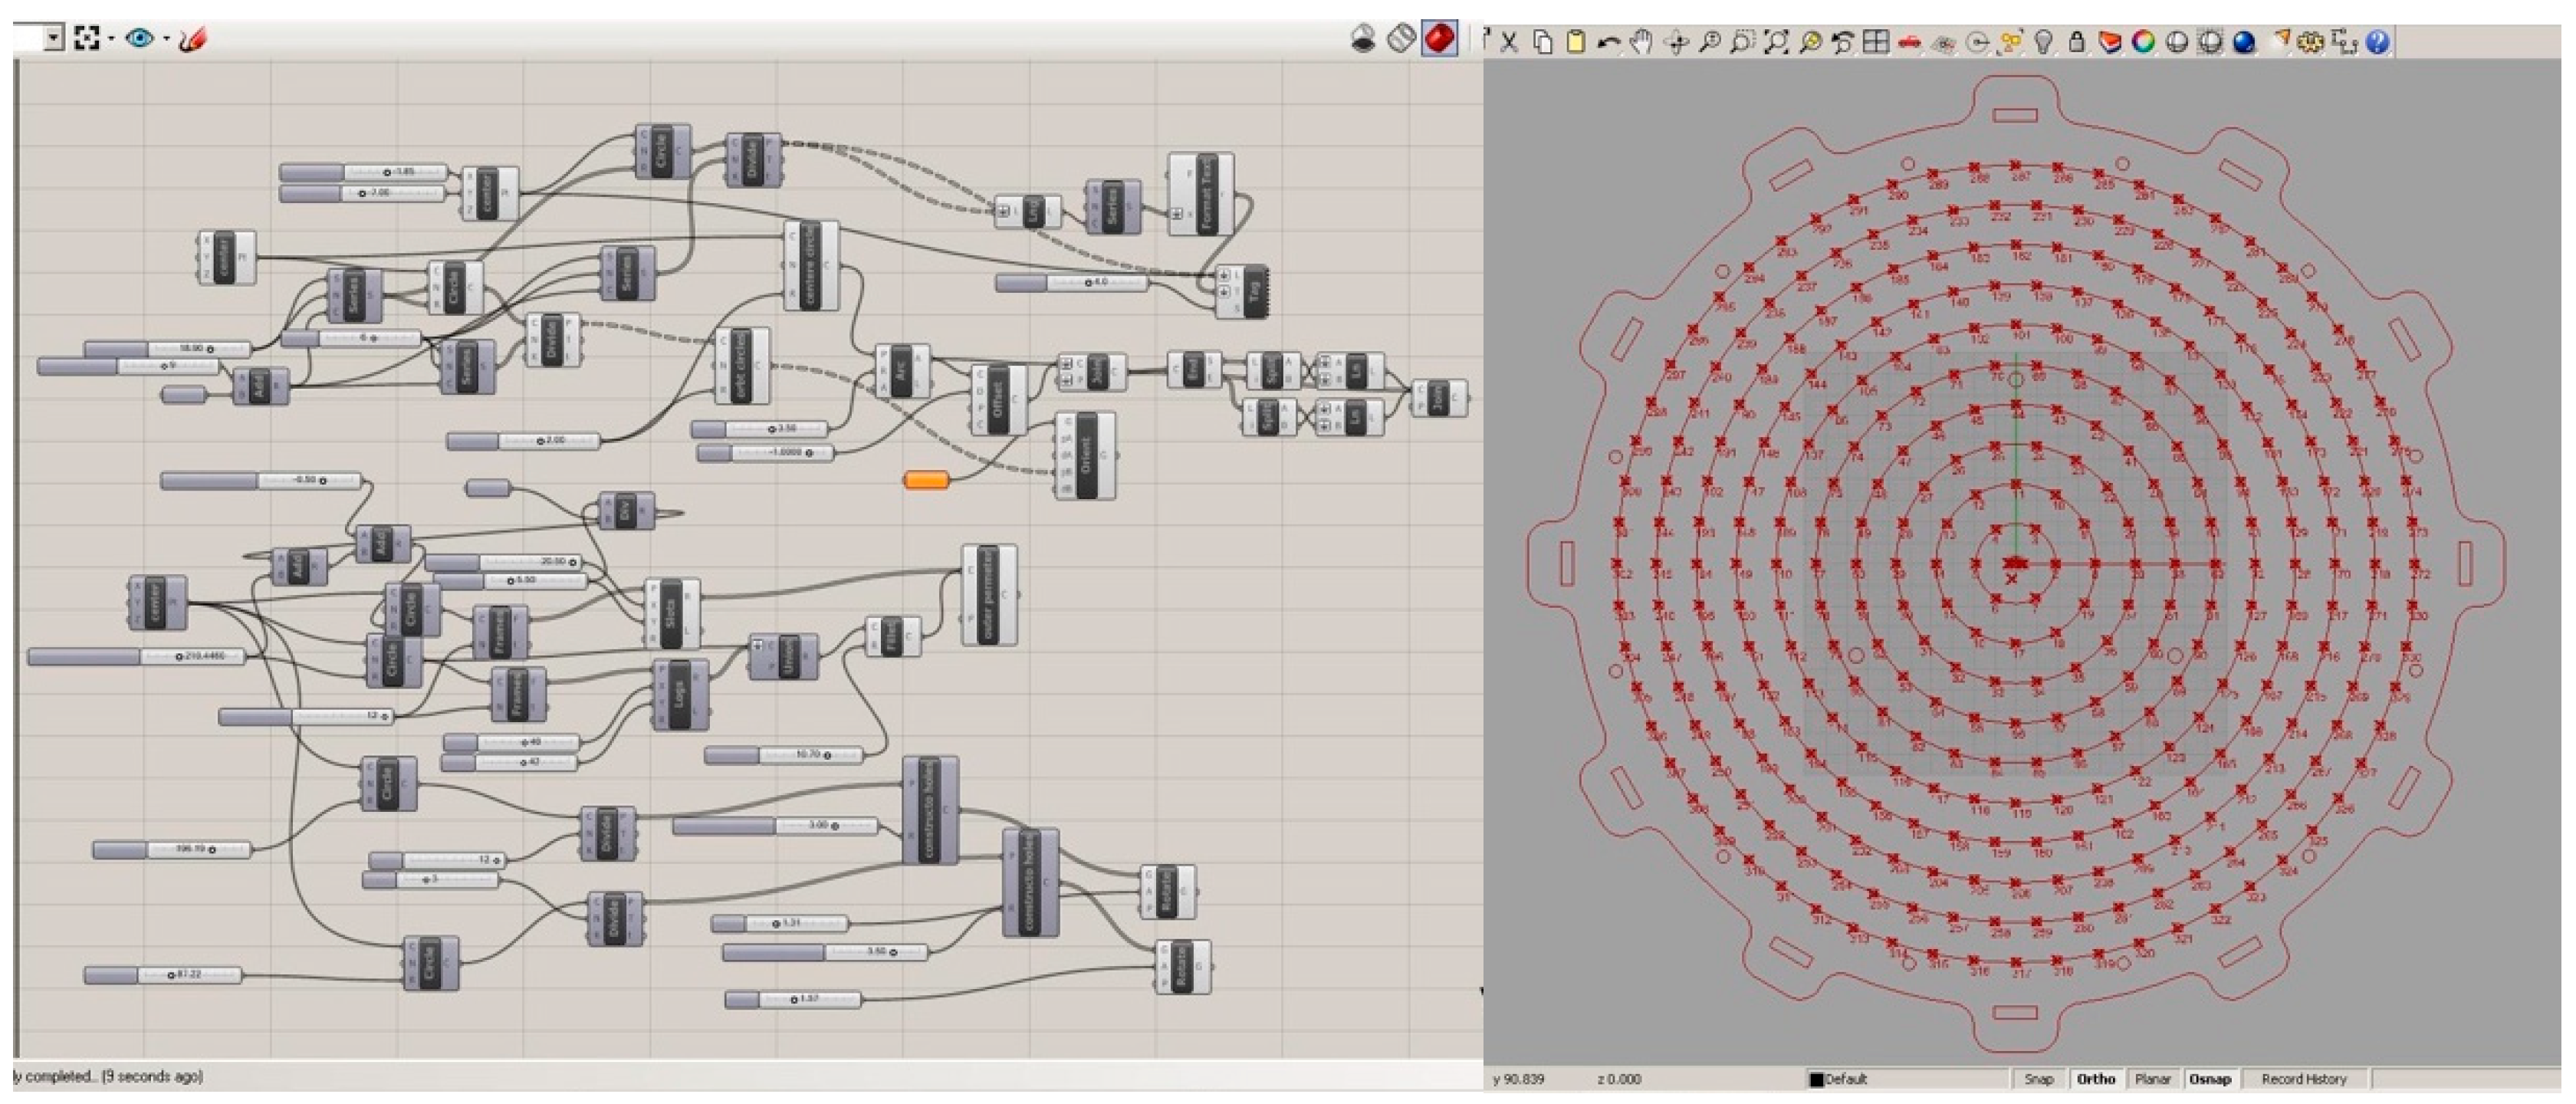Image resolution: width=2576 pixels, height=1104 pixels.
Task: Click the Grasshopper sketch feather icon
Action: click(x=192, y=39)
